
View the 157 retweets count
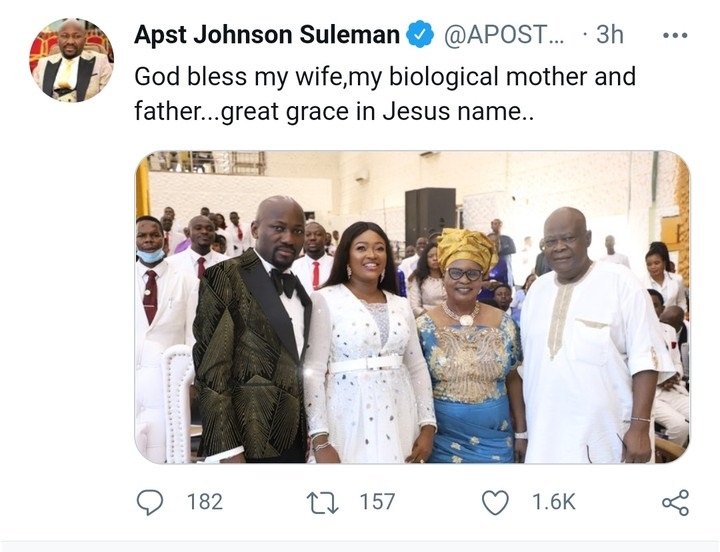click(x=377, y=502)
